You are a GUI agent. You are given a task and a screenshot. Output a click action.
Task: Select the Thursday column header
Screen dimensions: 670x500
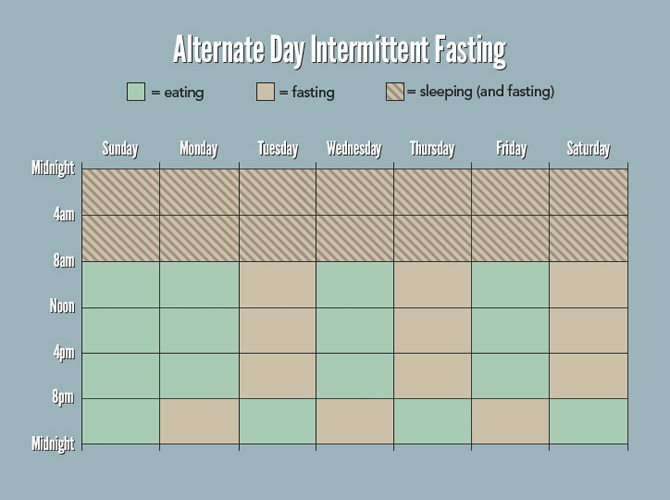coord(432,149)
